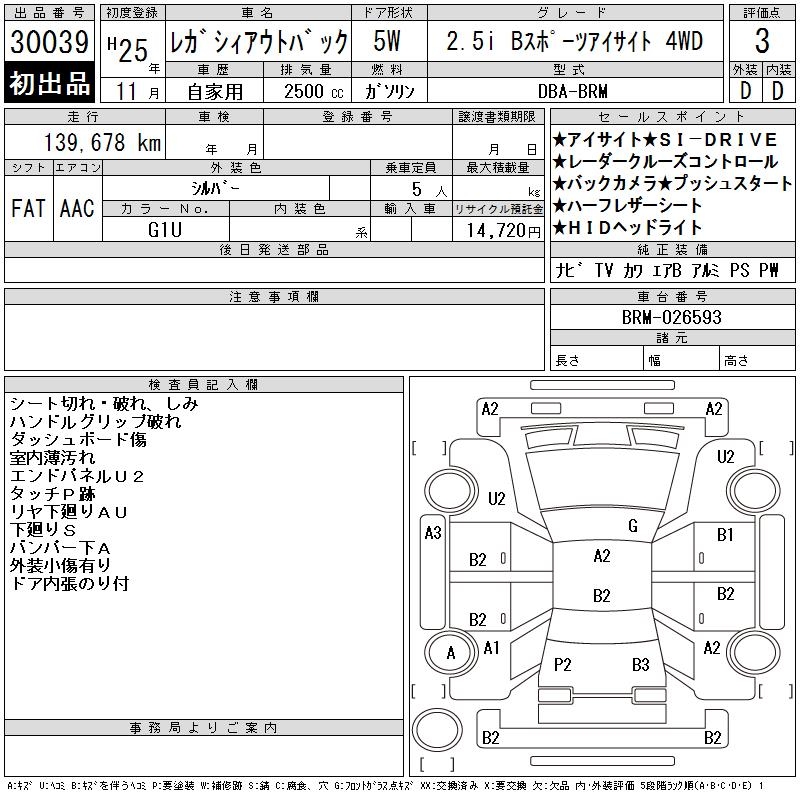Select grade text 2.5i Bスポーツアイサイト 4WD
The image size is (800, 800).
[x=574, y=41]
